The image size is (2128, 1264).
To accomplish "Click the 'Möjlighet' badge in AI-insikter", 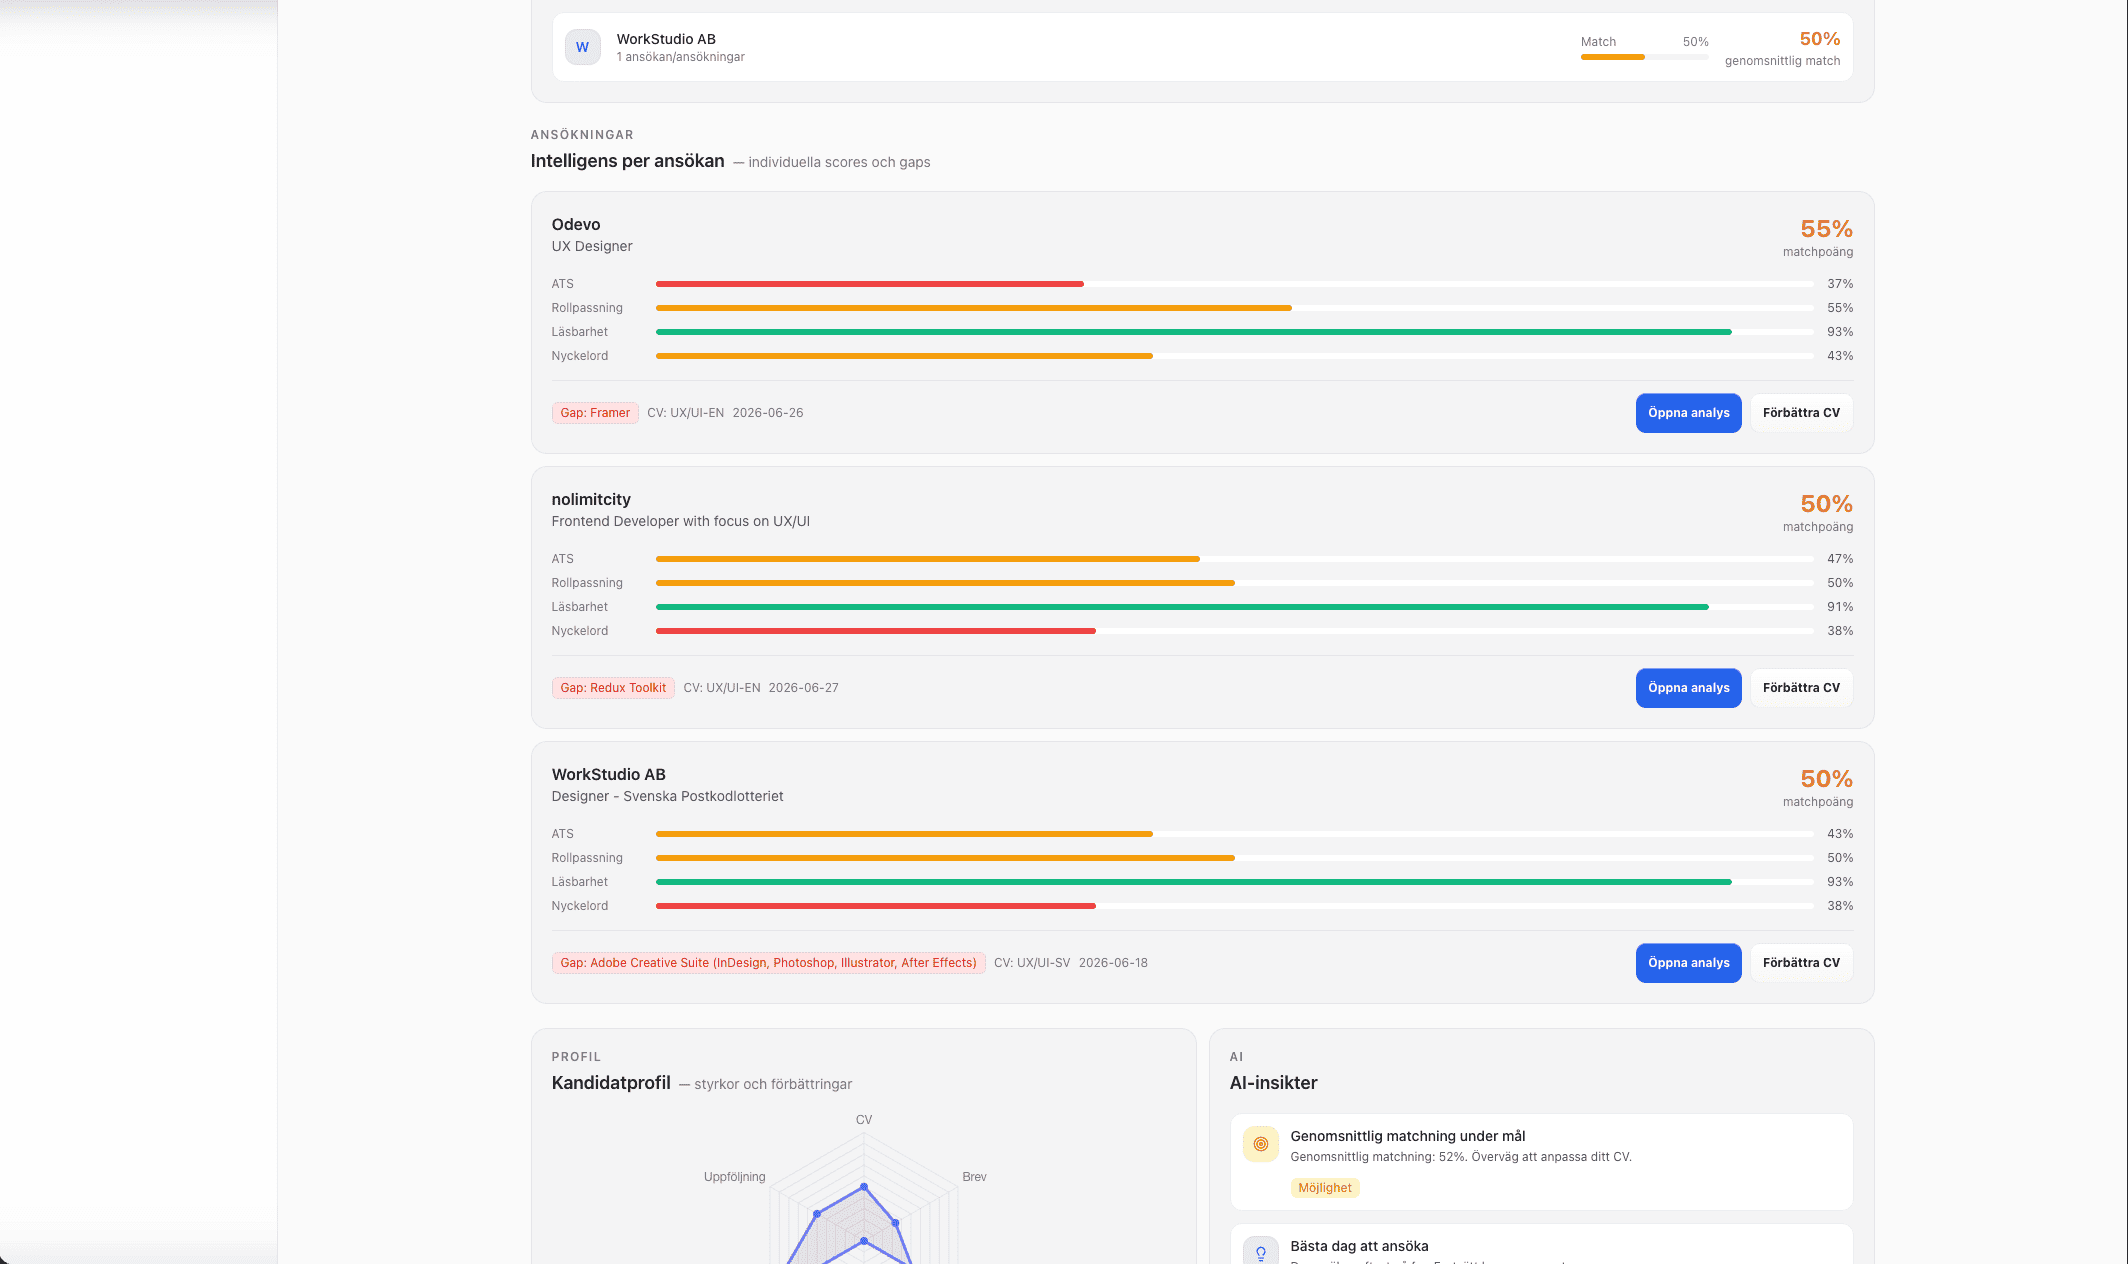I will point(1324,1188).
